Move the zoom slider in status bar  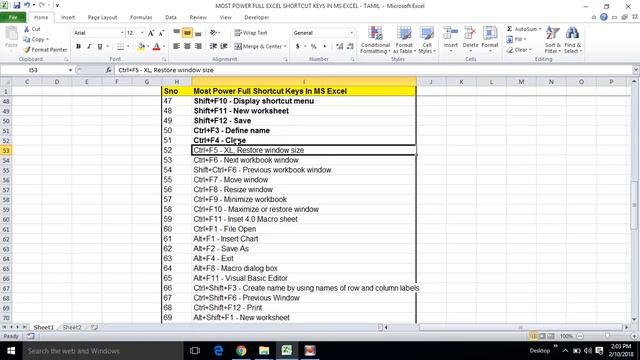[x=607, y=336]
